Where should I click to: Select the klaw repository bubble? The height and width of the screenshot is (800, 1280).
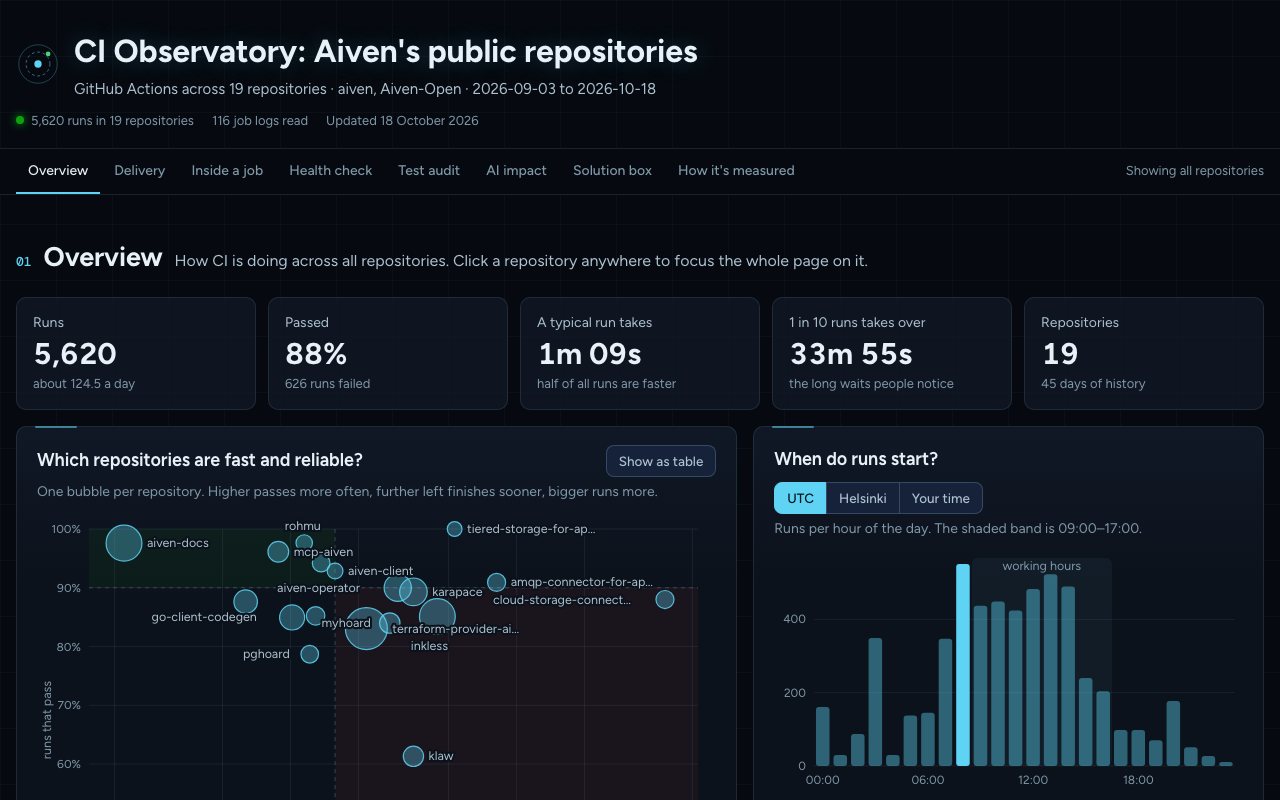pos(413,756)
